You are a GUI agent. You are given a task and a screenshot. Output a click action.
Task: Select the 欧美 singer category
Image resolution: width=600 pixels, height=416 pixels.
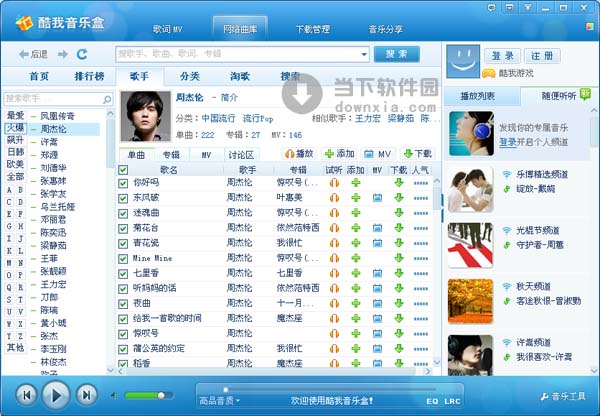click(x=15, y=164)
